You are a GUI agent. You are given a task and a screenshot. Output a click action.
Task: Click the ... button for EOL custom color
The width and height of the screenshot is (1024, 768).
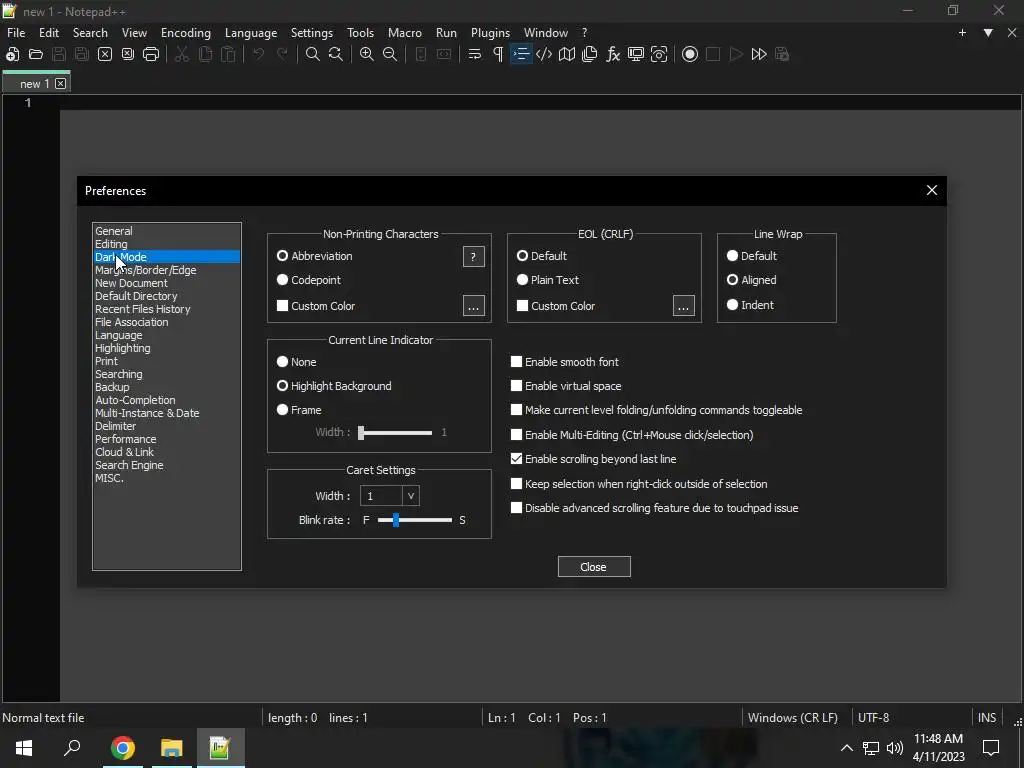tap(684, 306)
